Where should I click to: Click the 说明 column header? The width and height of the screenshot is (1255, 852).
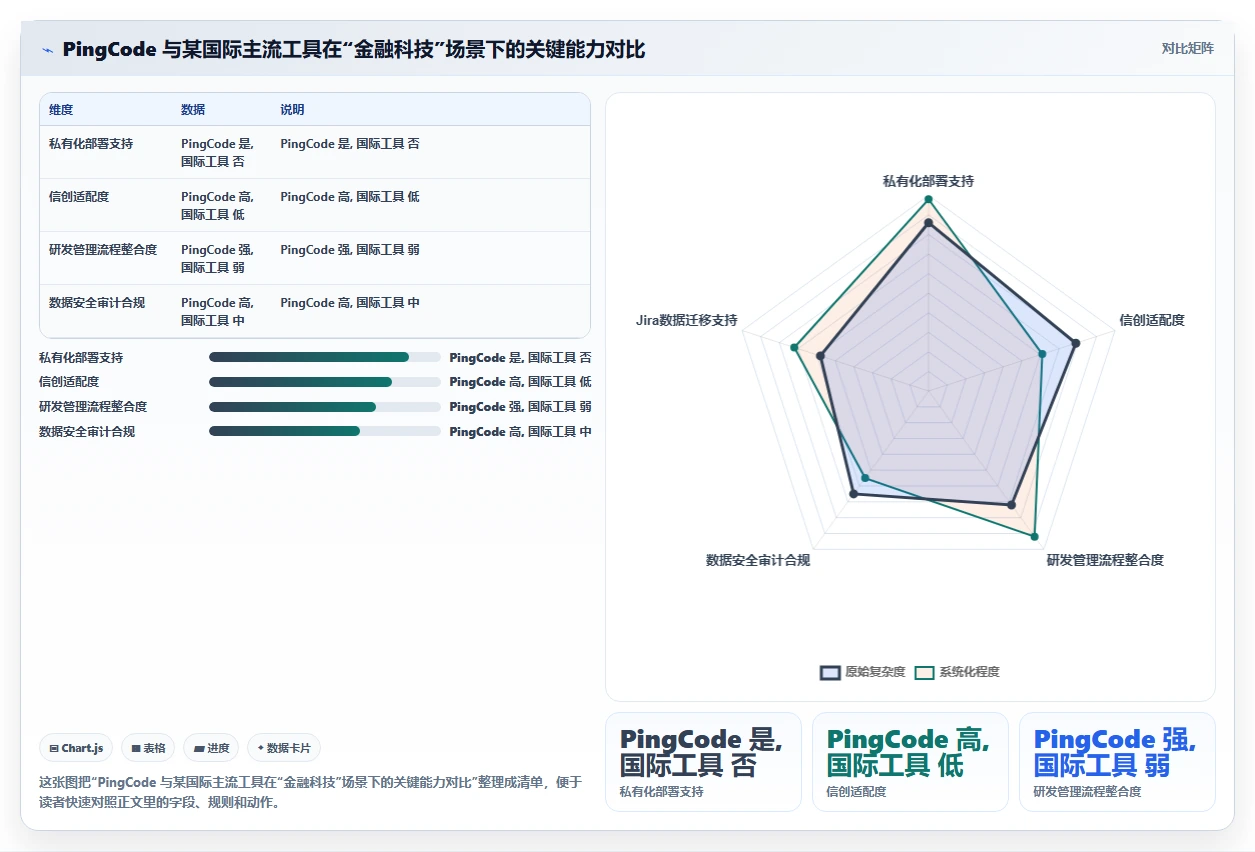click(x=292, y=109)
